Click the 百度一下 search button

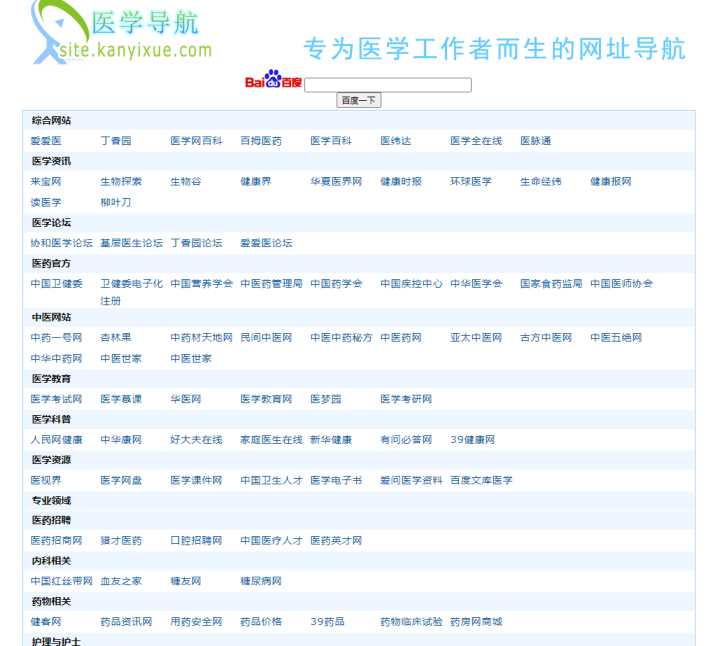click(x=359, y=100)
